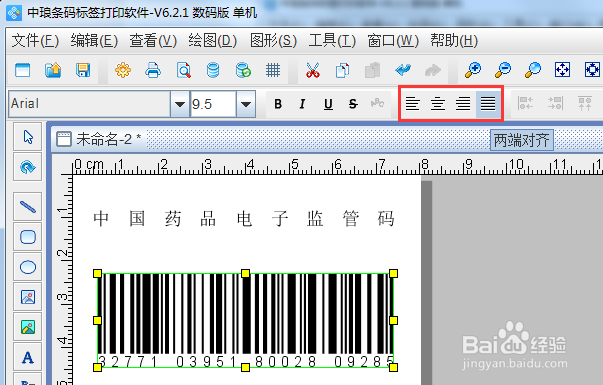Open the database settings icon

(x=213, y=70)
